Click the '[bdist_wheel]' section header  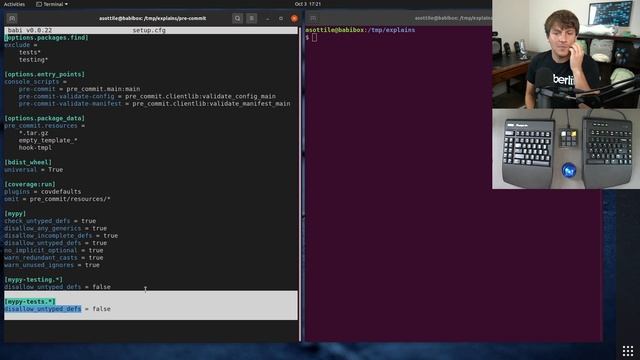point(28,162)
